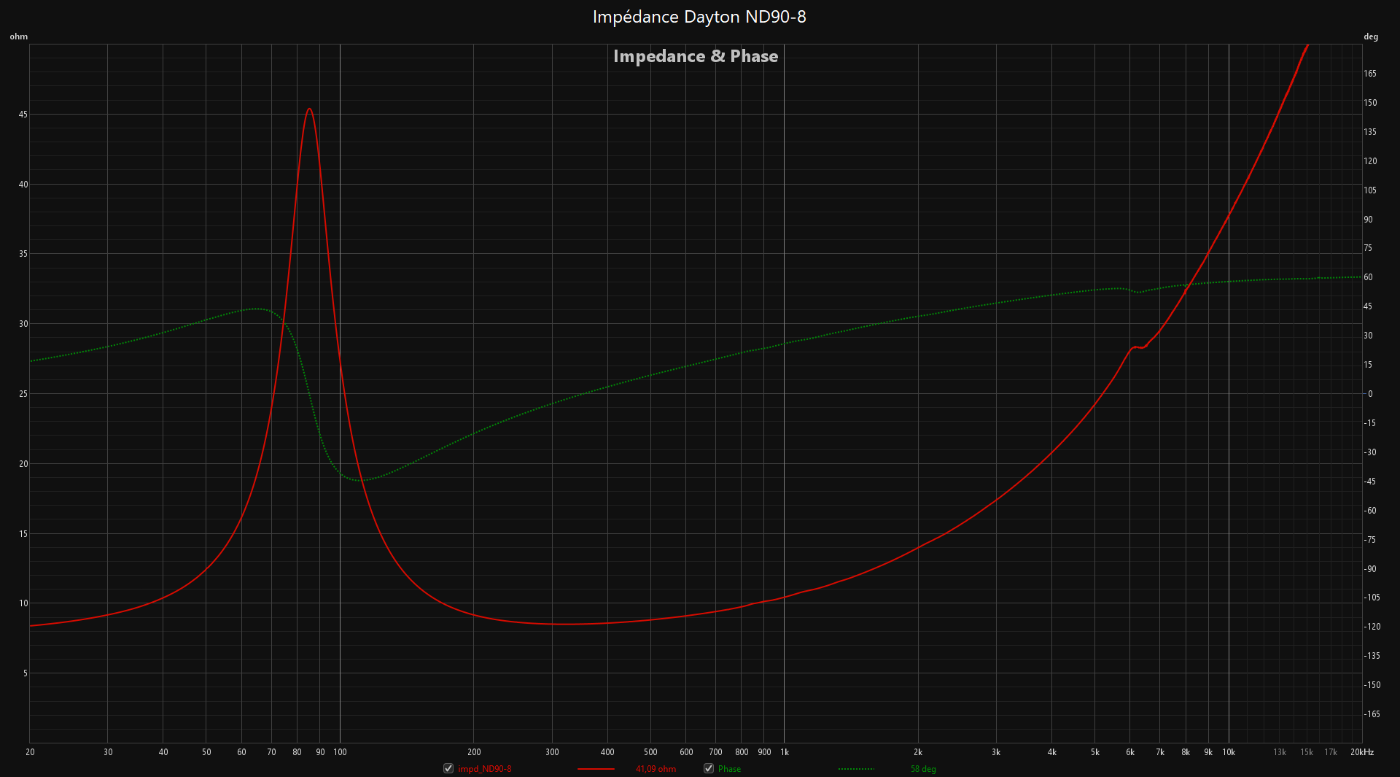The width and height of the screenshot is (1400, 777).
Task: Click the red impedance line sample in legend
Action: click(x=596, y=769)
